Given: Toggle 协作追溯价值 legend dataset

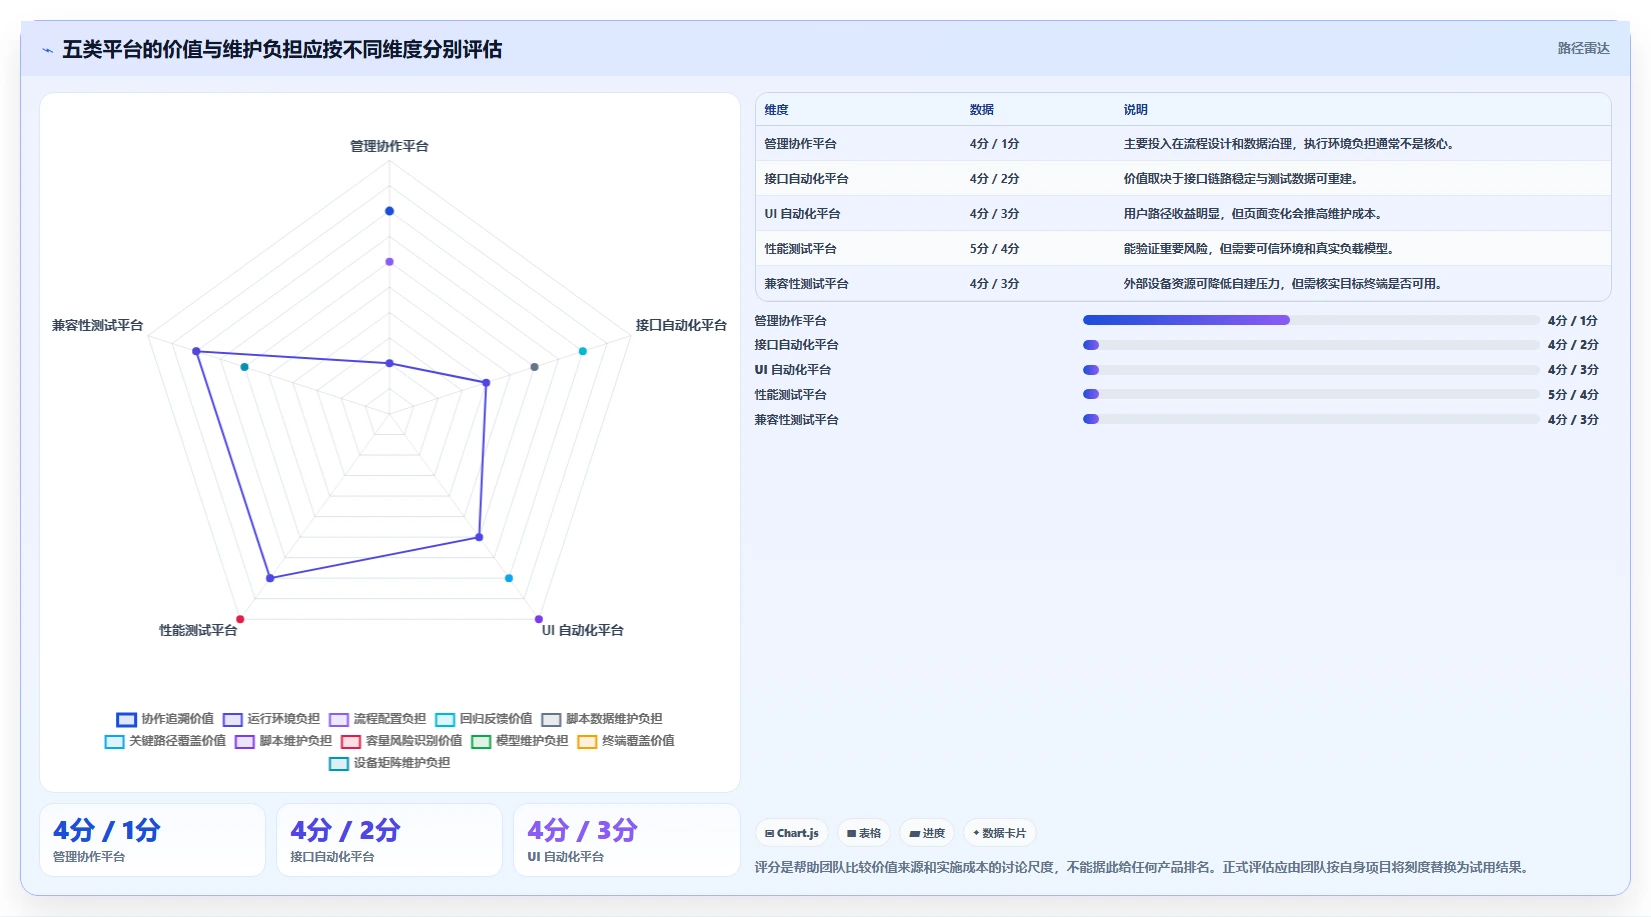Looking at the screenshot, I should 165,719.
